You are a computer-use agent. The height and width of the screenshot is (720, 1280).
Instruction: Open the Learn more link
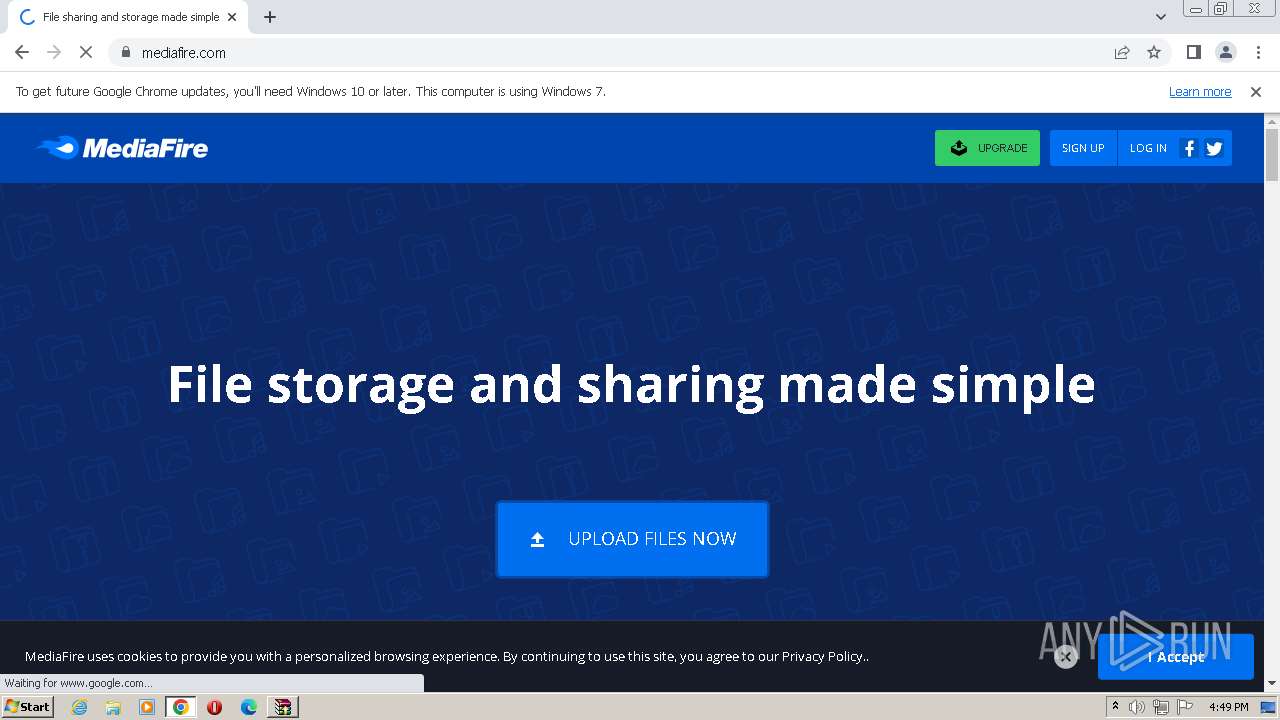1200,92
